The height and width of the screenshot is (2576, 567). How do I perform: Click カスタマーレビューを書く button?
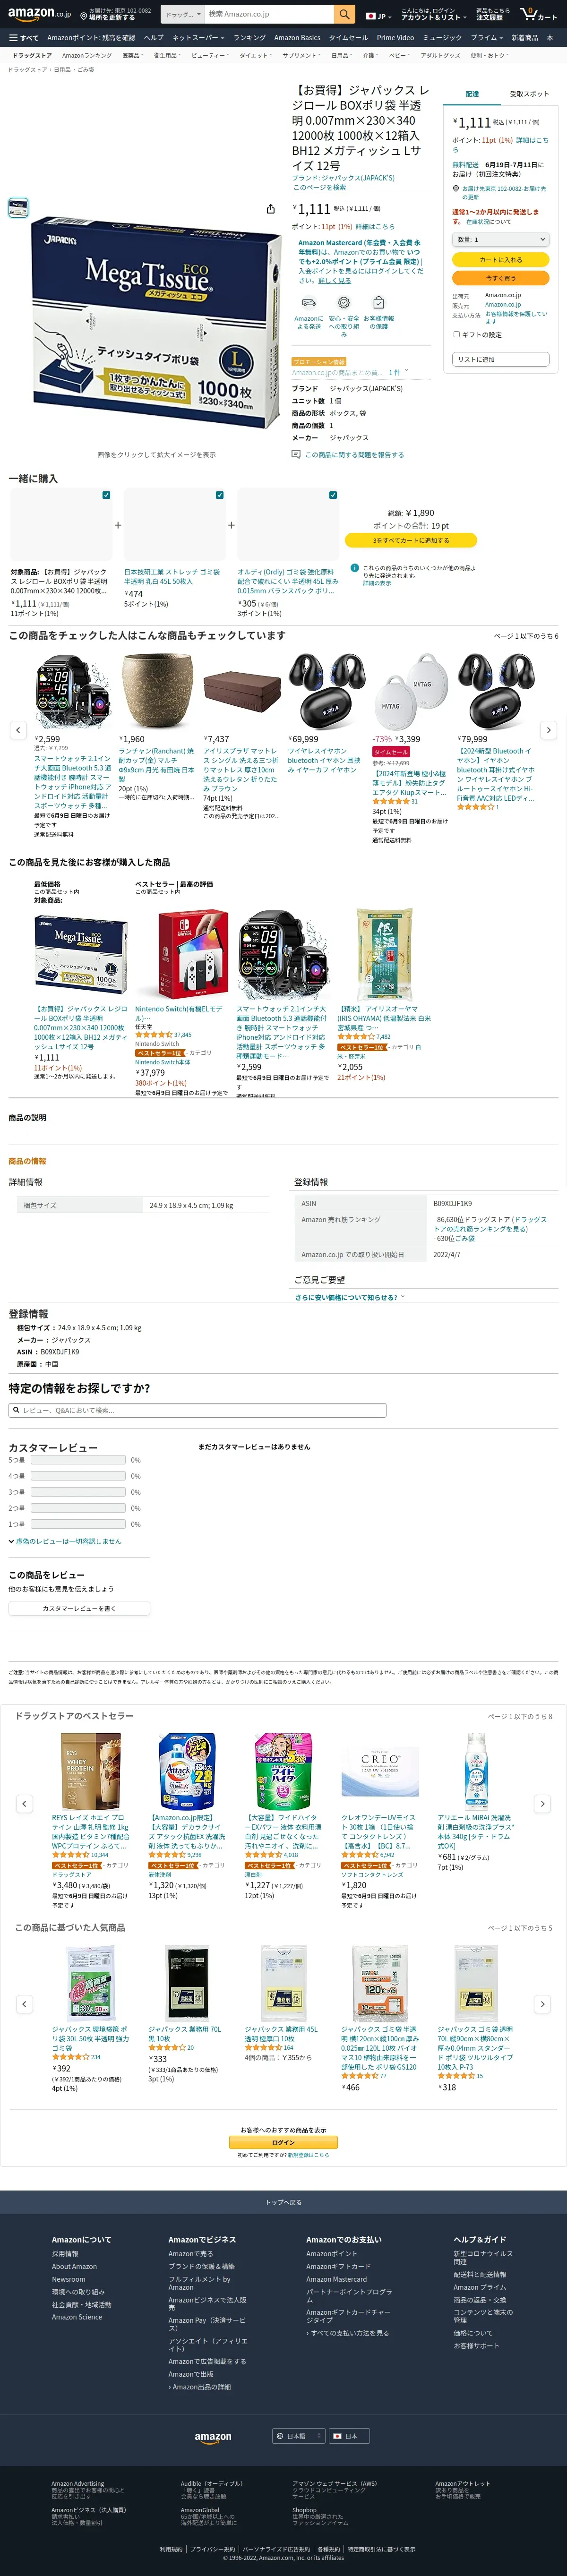pos(79,1608)
